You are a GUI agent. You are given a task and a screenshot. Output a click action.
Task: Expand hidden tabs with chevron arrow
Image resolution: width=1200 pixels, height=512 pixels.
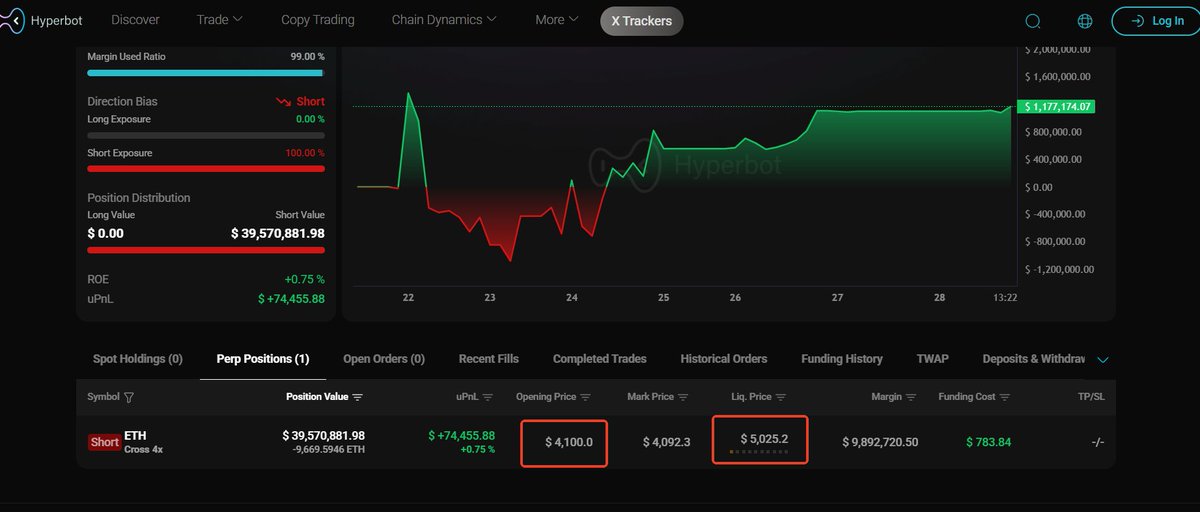(x=1103, y=360)
